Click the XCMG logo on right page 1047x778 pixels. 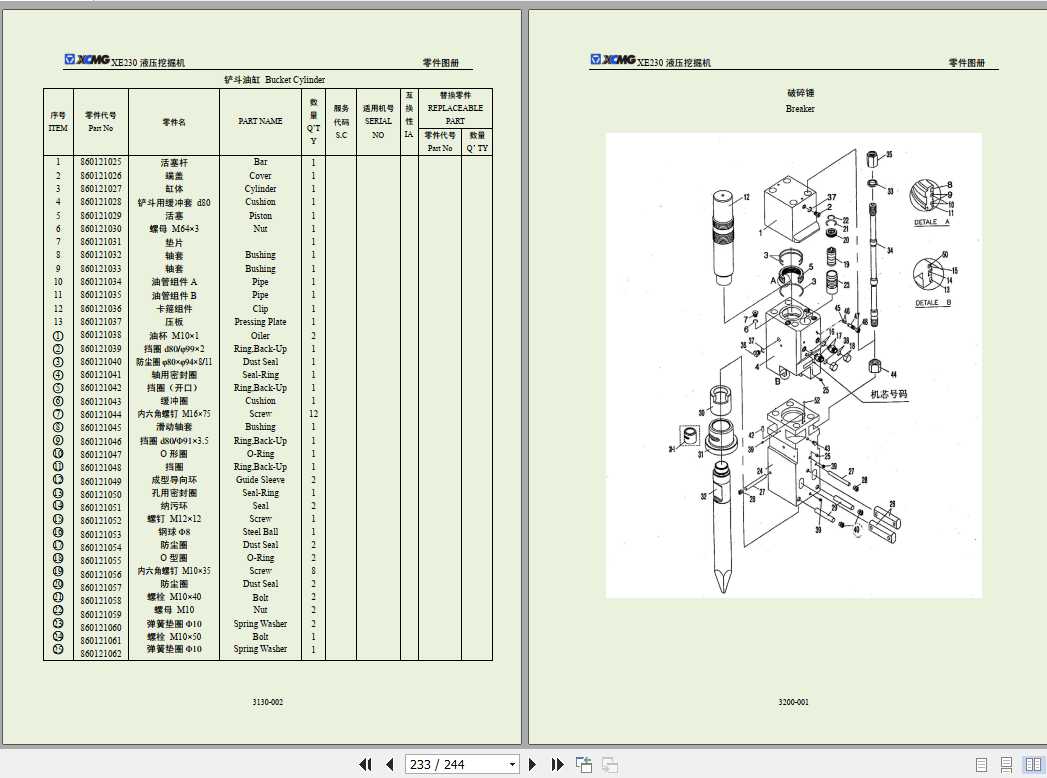612,60
